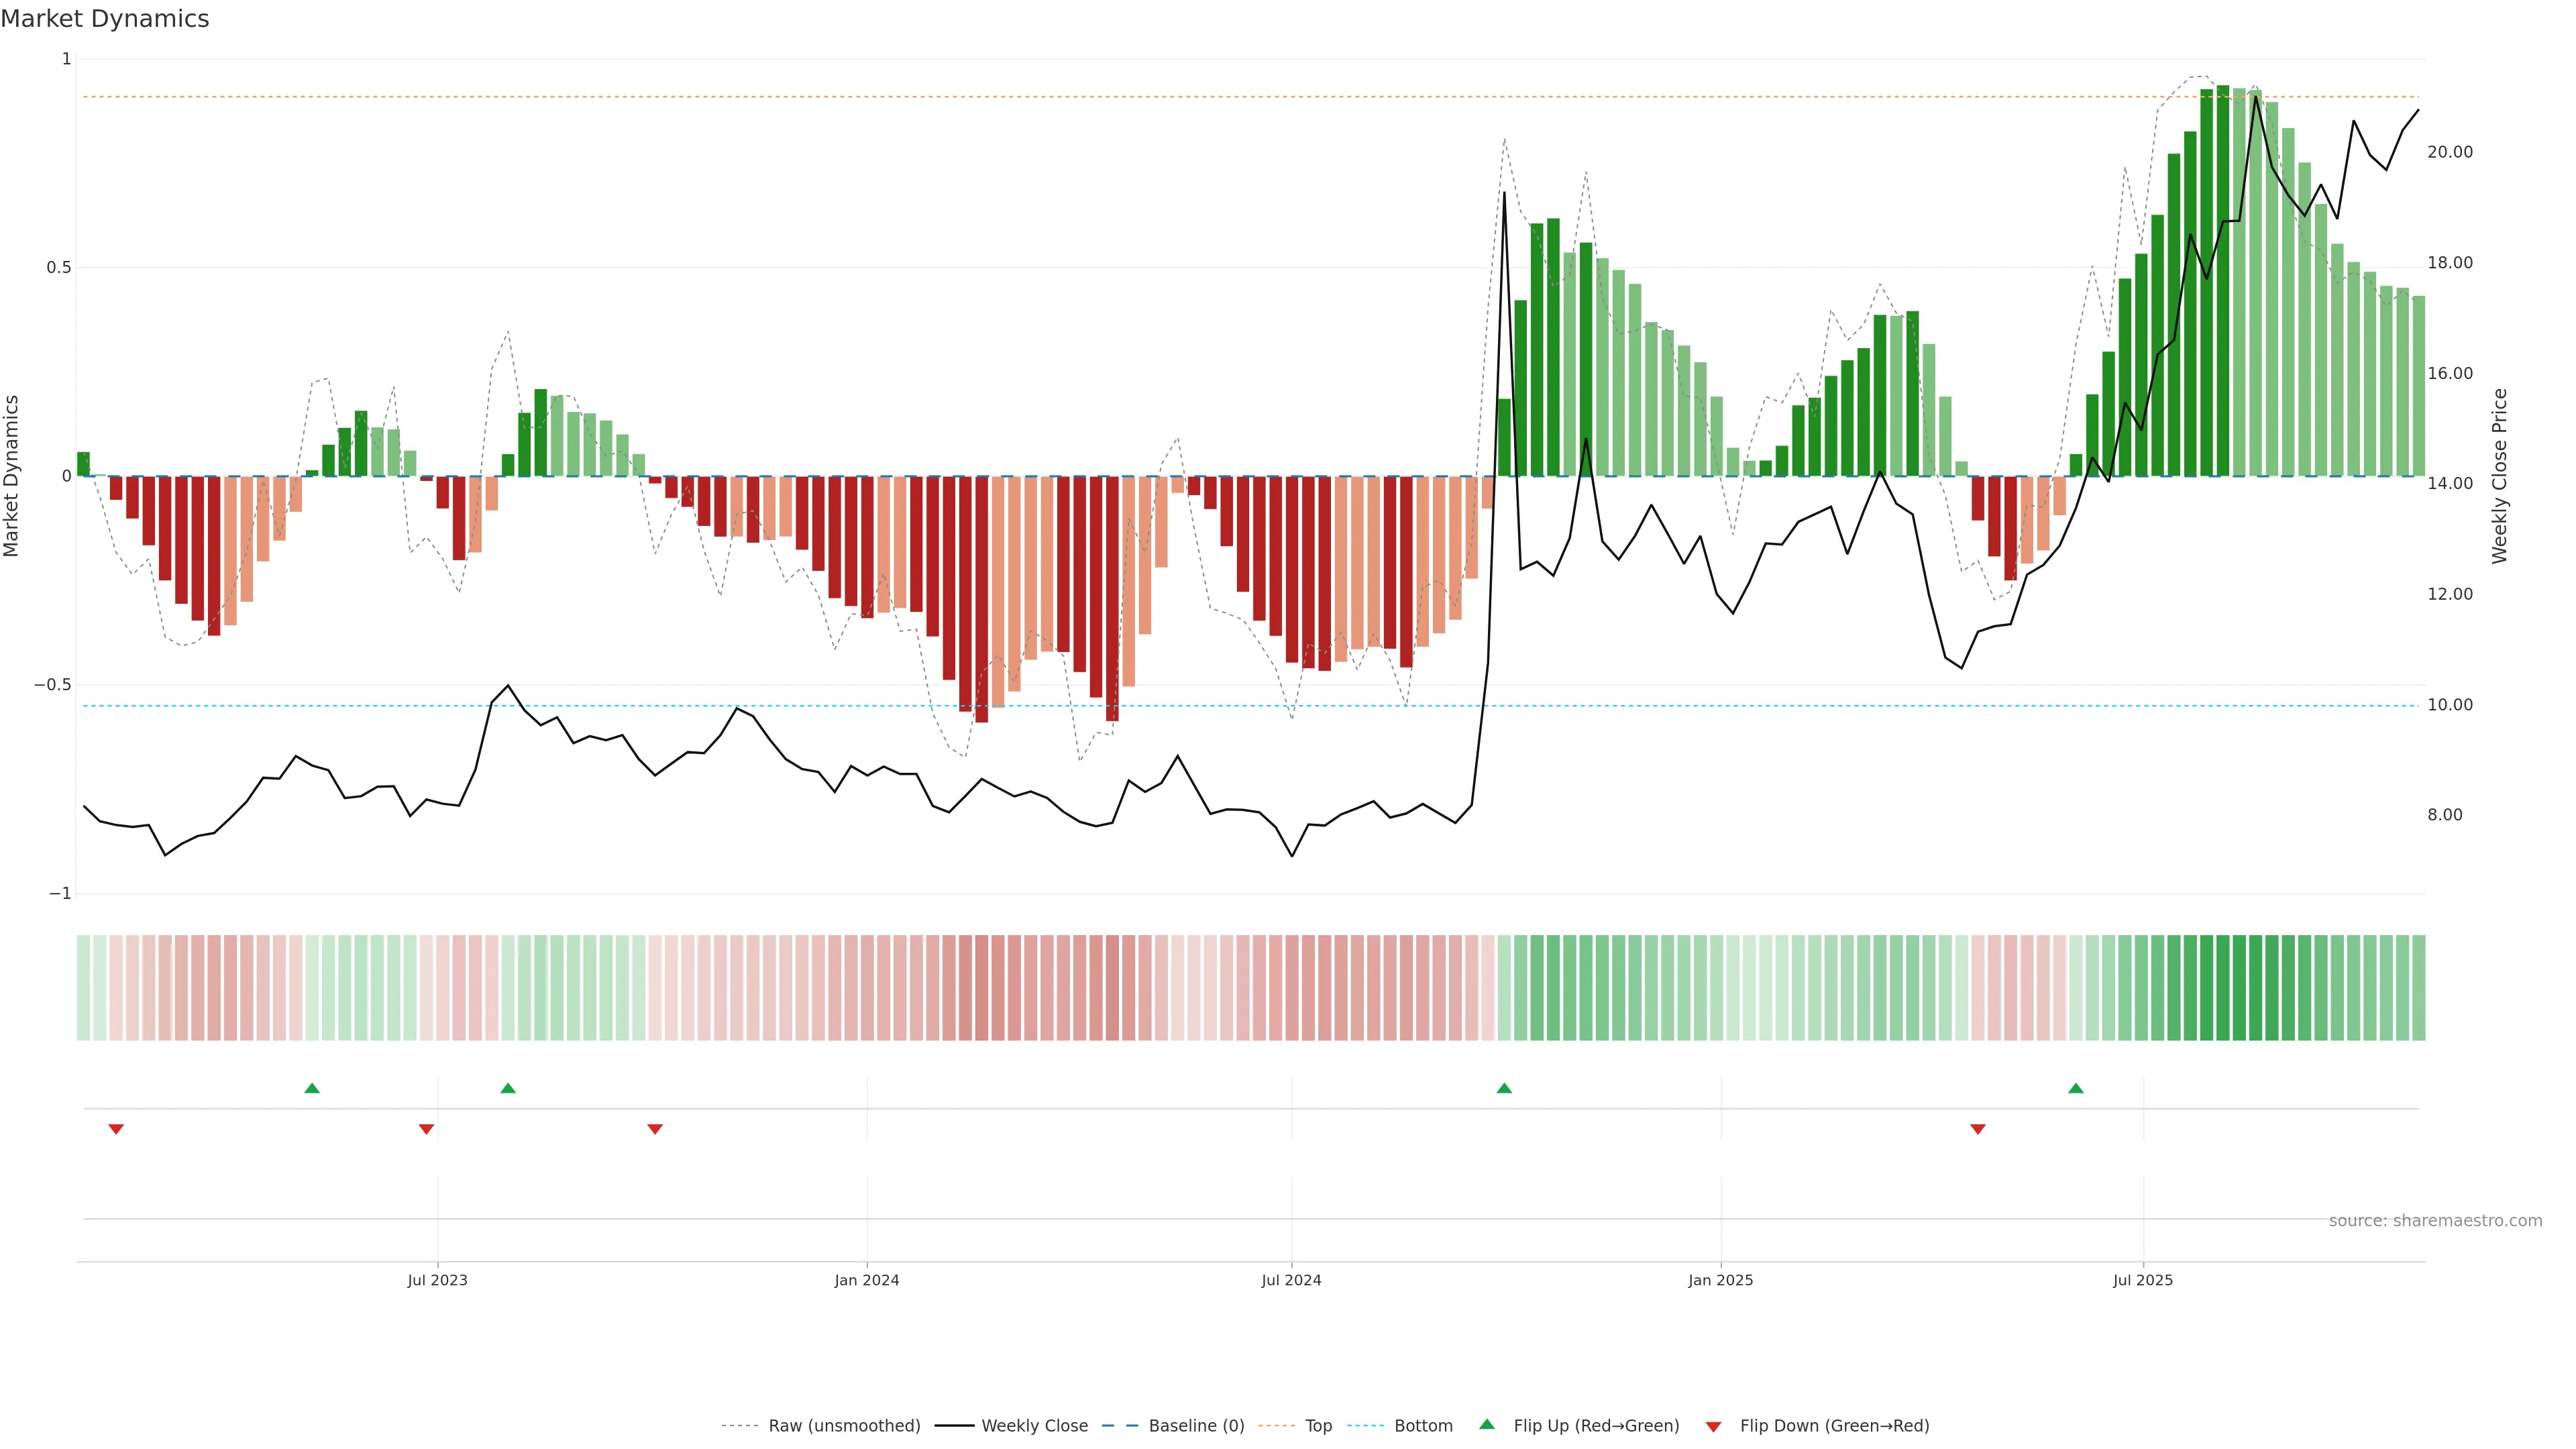Click the darkest green heat strip cell

pos(2223,987)
